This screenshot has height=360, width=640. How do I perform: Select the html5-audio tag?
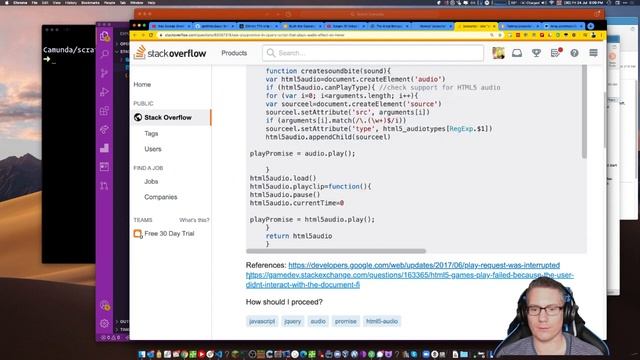[x=382, y=321]
